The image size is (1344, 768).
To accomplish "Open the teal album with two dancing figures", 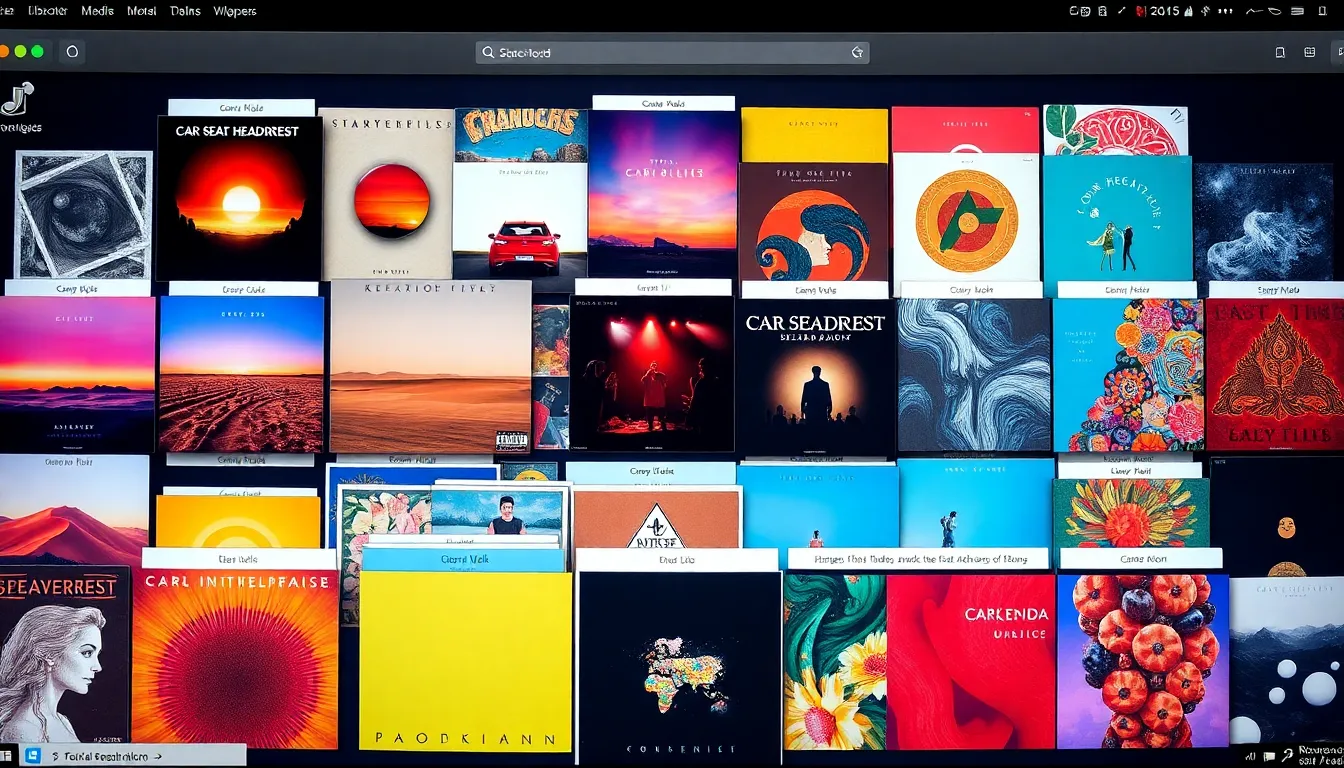I will click(1117, 219).
